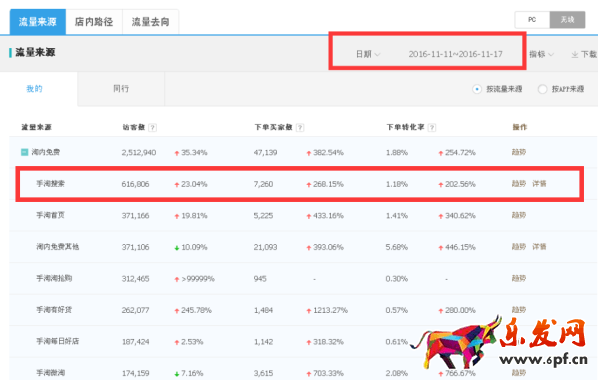Viewport: 598px width, 380px height.
Task: Switch to the 同行 sub-tab
Action: click(x=121, y=89)
